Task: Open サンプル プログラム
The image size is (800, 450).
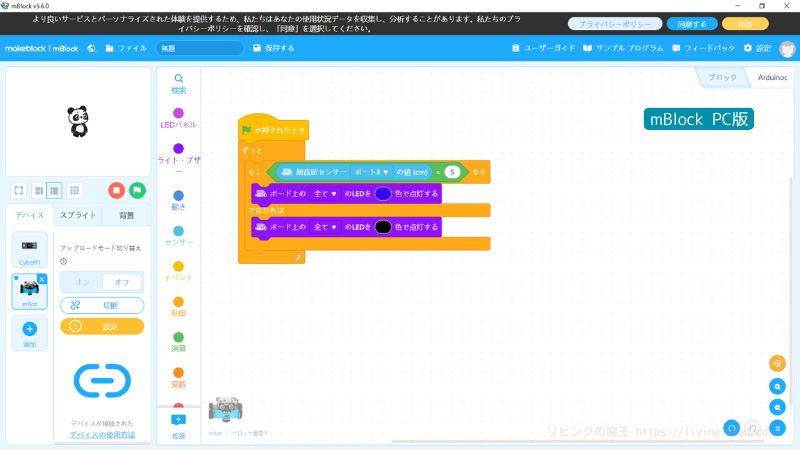Action: click(x=623, y=48)
